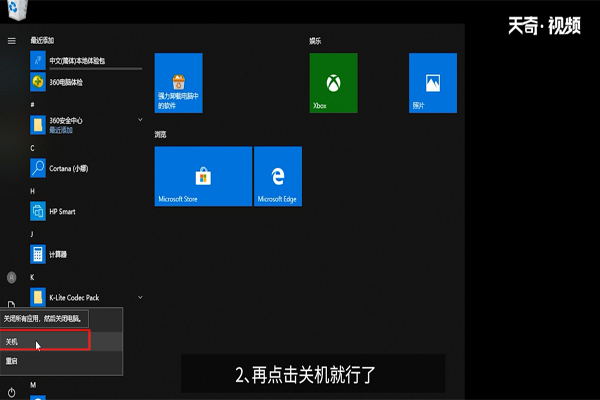
Task: Open the Documents icon in Start sidebar
Action: [11, 304]
